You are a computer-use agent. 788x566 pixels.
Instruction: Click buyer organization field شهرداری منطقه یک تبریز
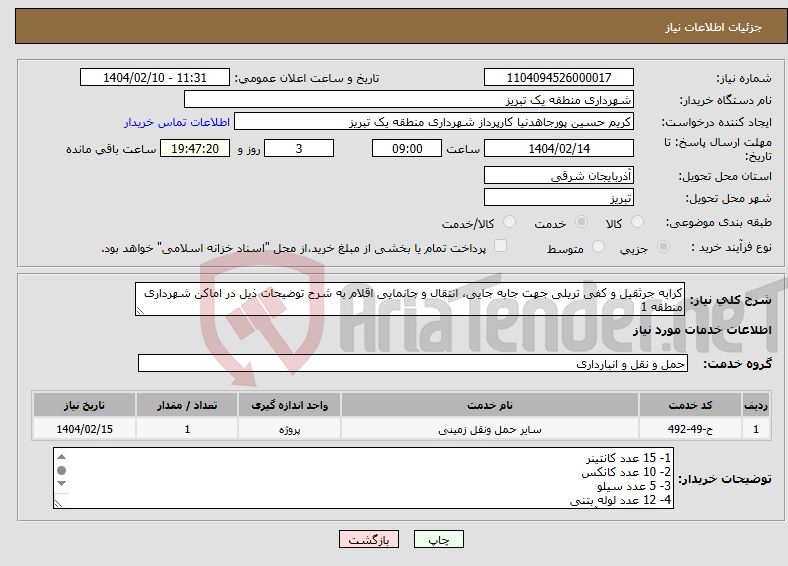(409, 100)
